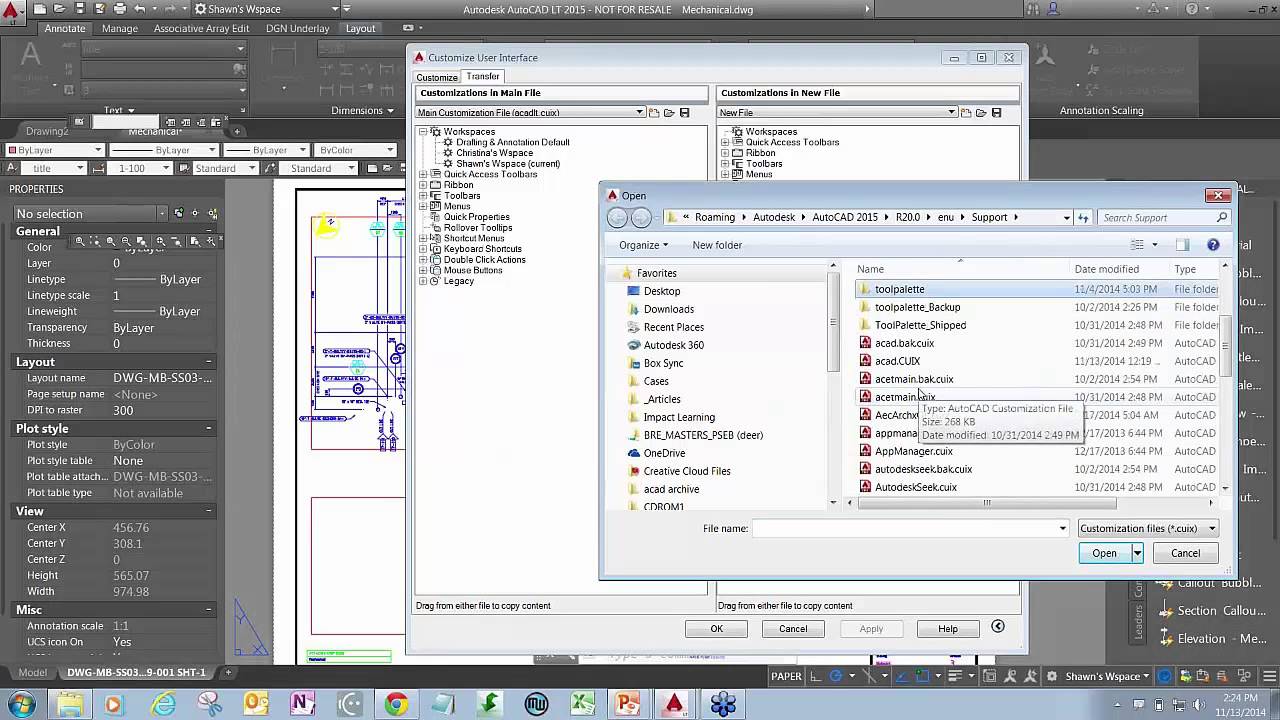Click OK in Customize User Interface dialog
The width and height of the screenshot is (1280, 720).
(716, 628)
